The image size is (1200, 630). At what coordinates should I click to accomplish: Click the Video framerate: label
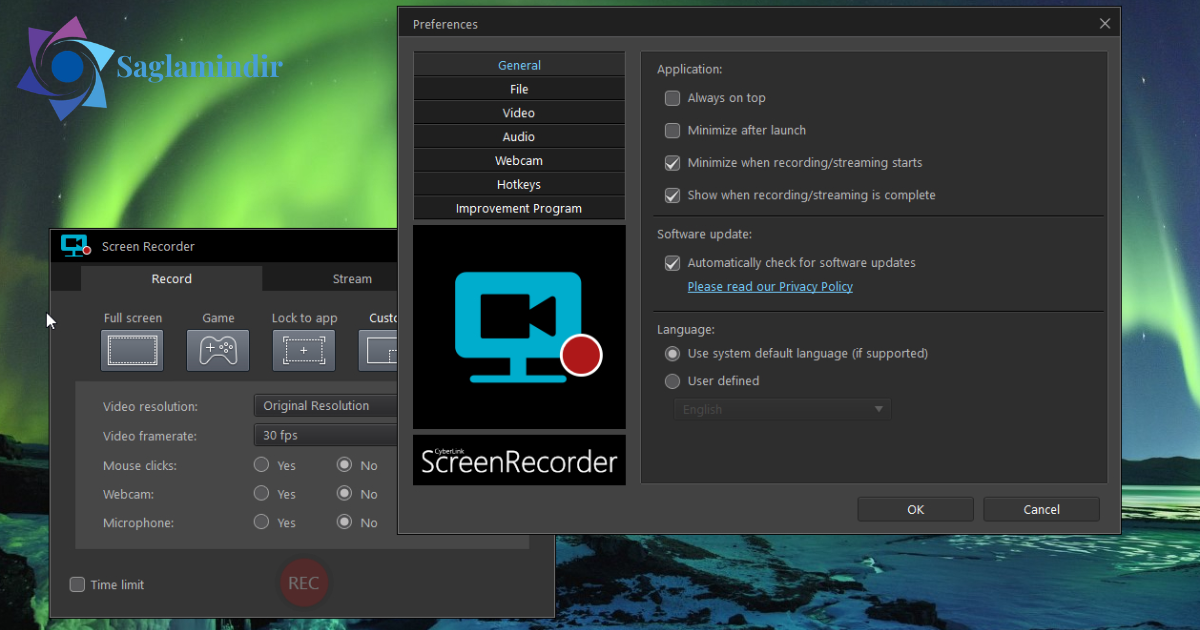[150, 436]
